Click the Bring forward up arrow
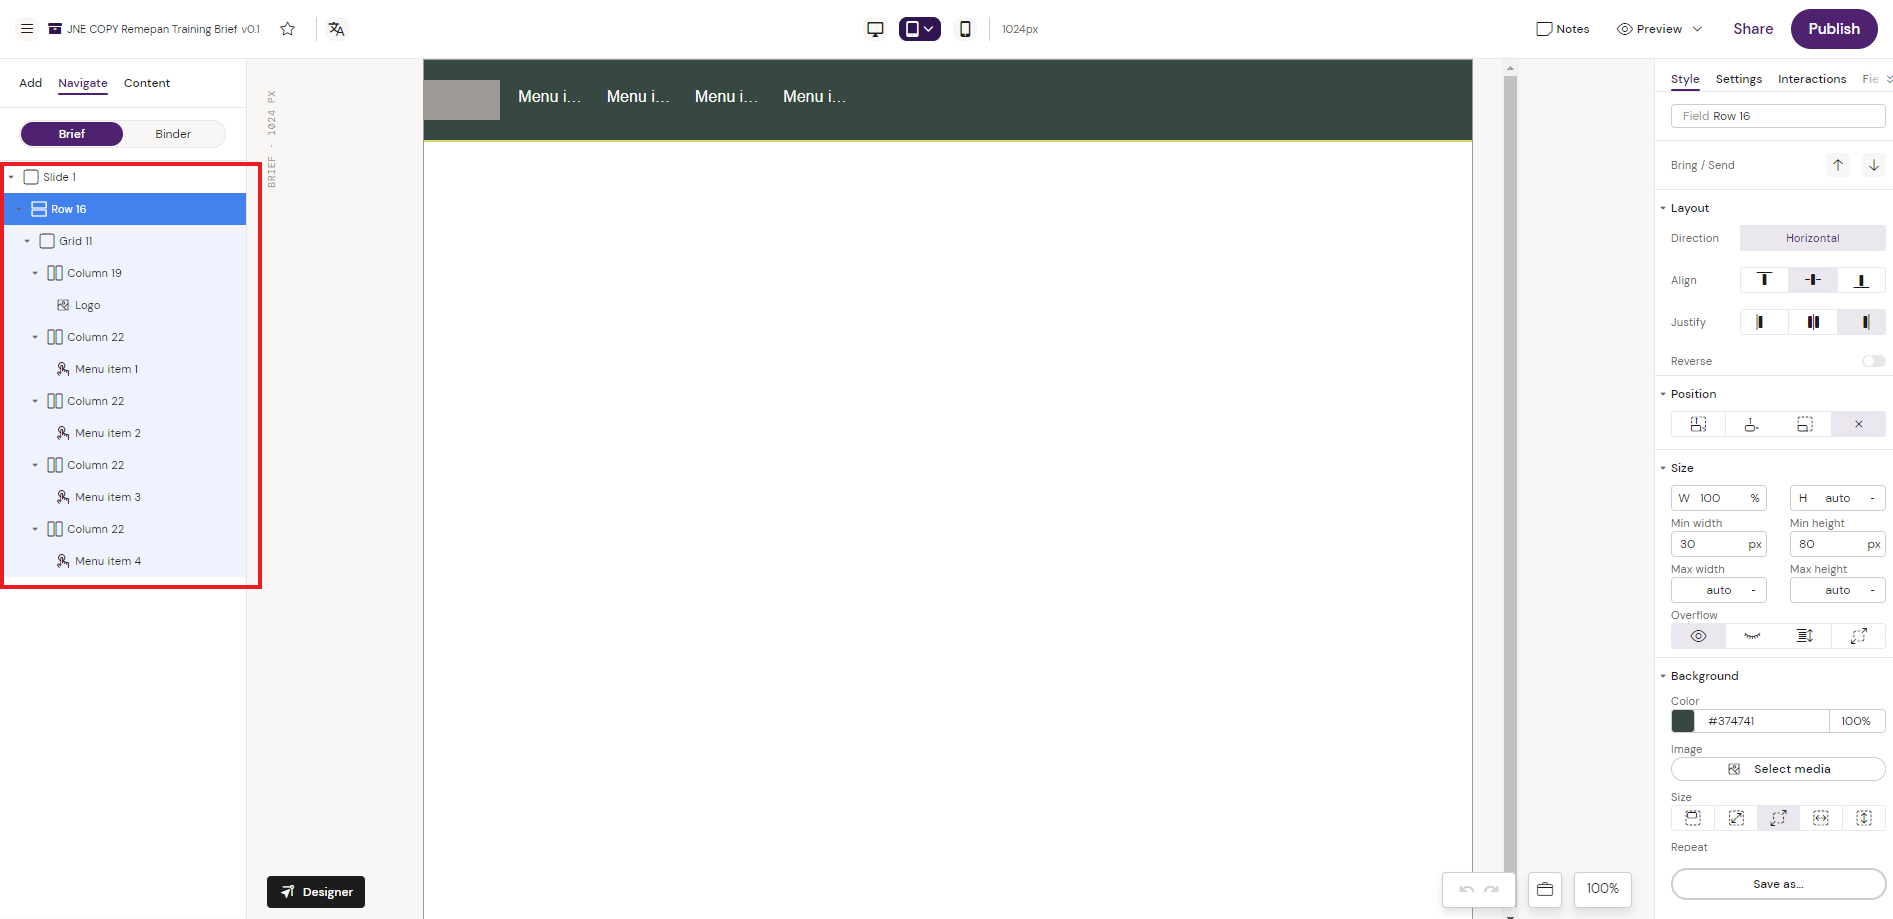Screen dimensions: 1893x919 (x=1838, y=165)
